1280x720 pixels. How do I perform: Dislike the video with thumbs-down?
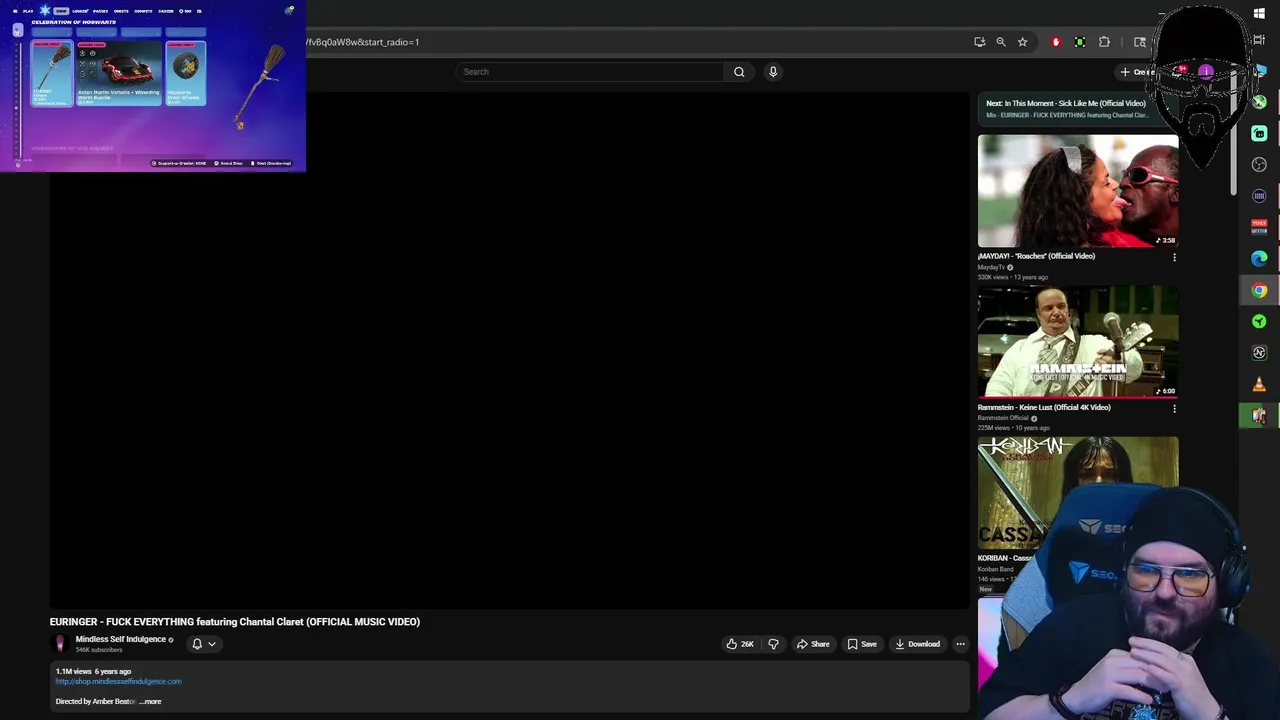tap(773, 644)
